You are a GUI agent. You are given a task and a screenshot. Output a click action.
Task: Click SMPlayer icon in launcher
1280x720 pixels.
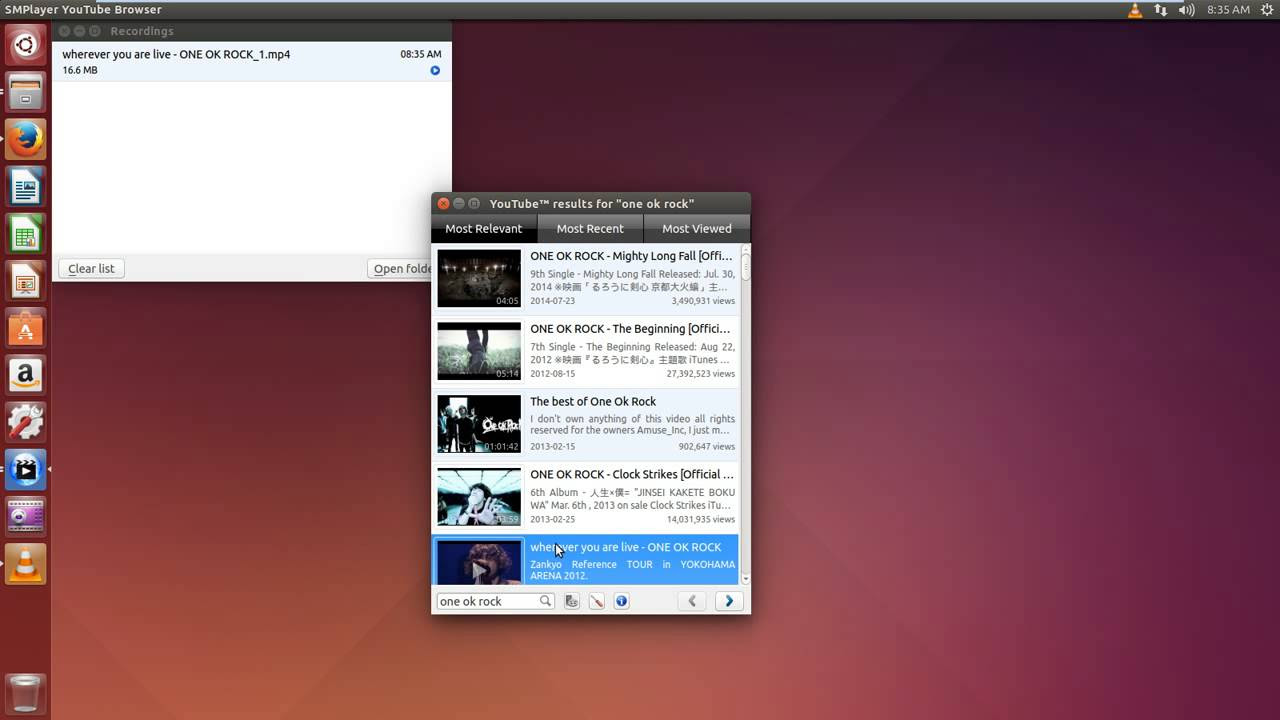point(26,470)
